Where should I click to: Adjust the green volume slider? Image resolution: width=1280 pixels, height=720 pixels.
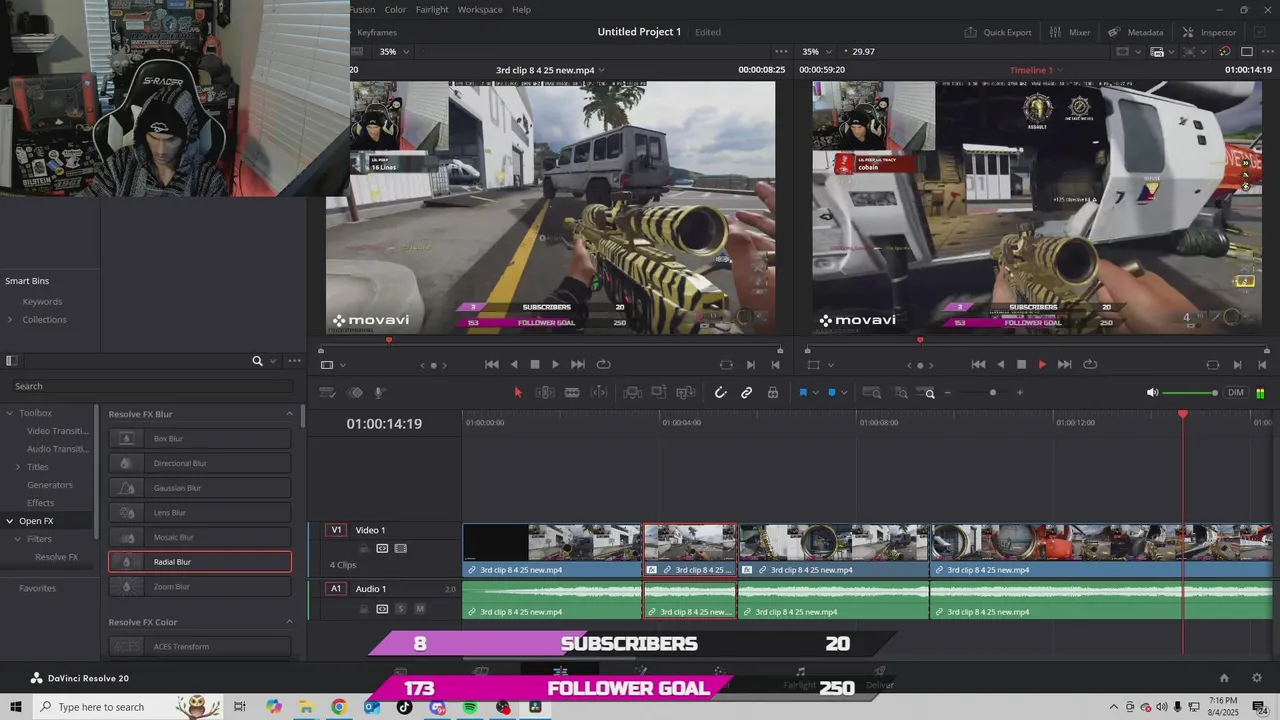click(x=1190, y=393)
